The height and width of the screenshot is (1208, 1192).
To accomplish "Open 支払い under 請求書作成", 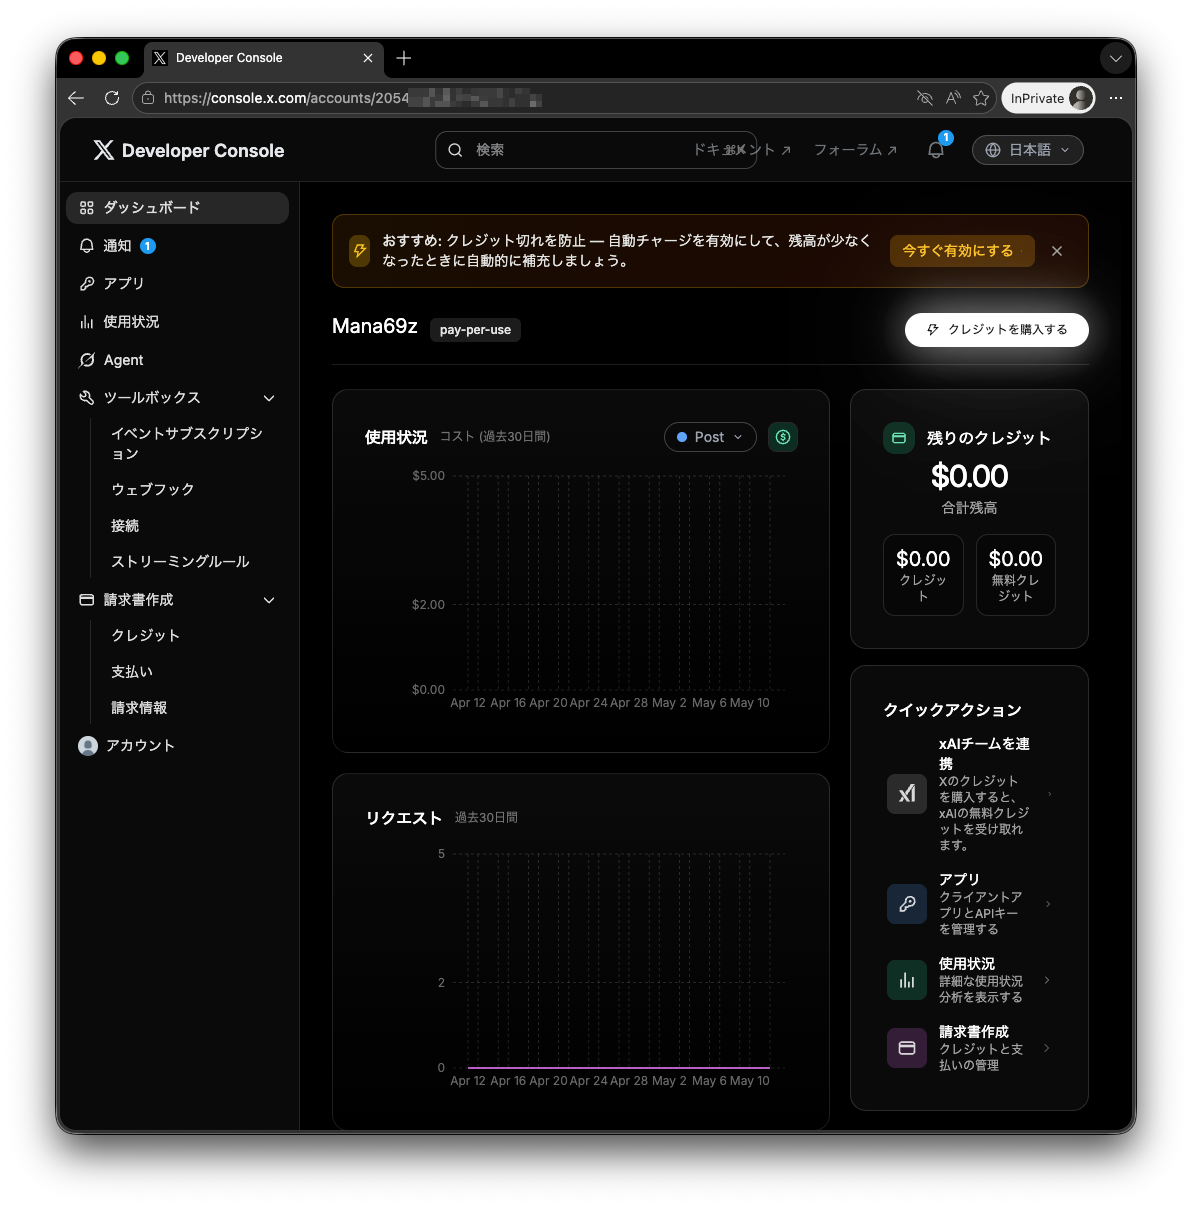I will coord(132,672).
